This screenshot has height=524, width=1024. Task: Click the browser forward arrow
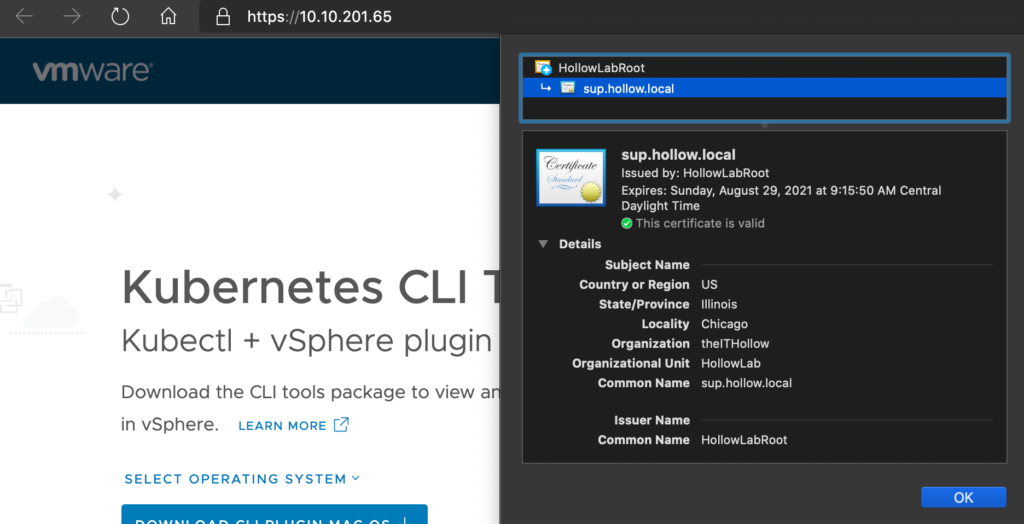coord(72,17)
